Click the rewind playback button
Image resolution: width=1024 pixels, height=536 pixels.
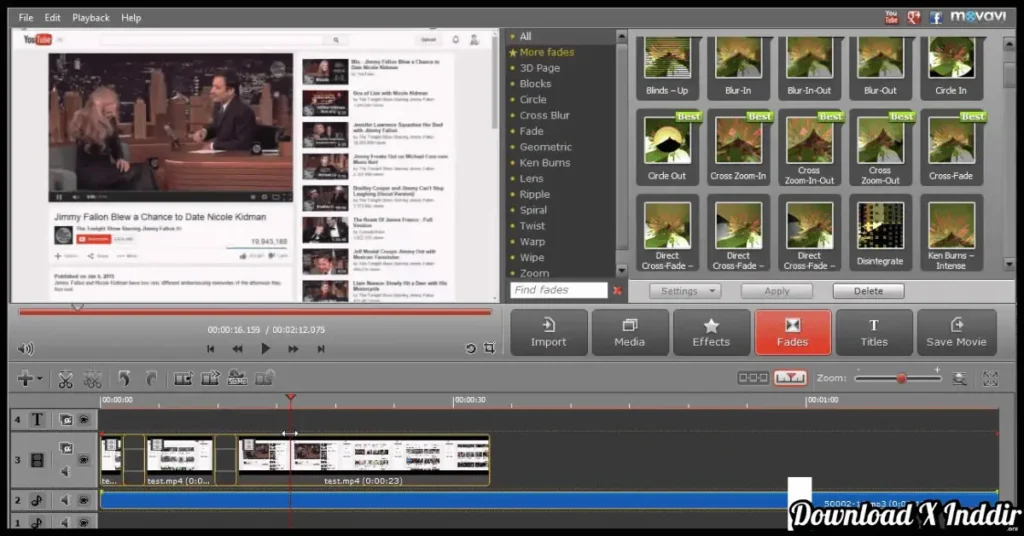click(x=237, y=349)
